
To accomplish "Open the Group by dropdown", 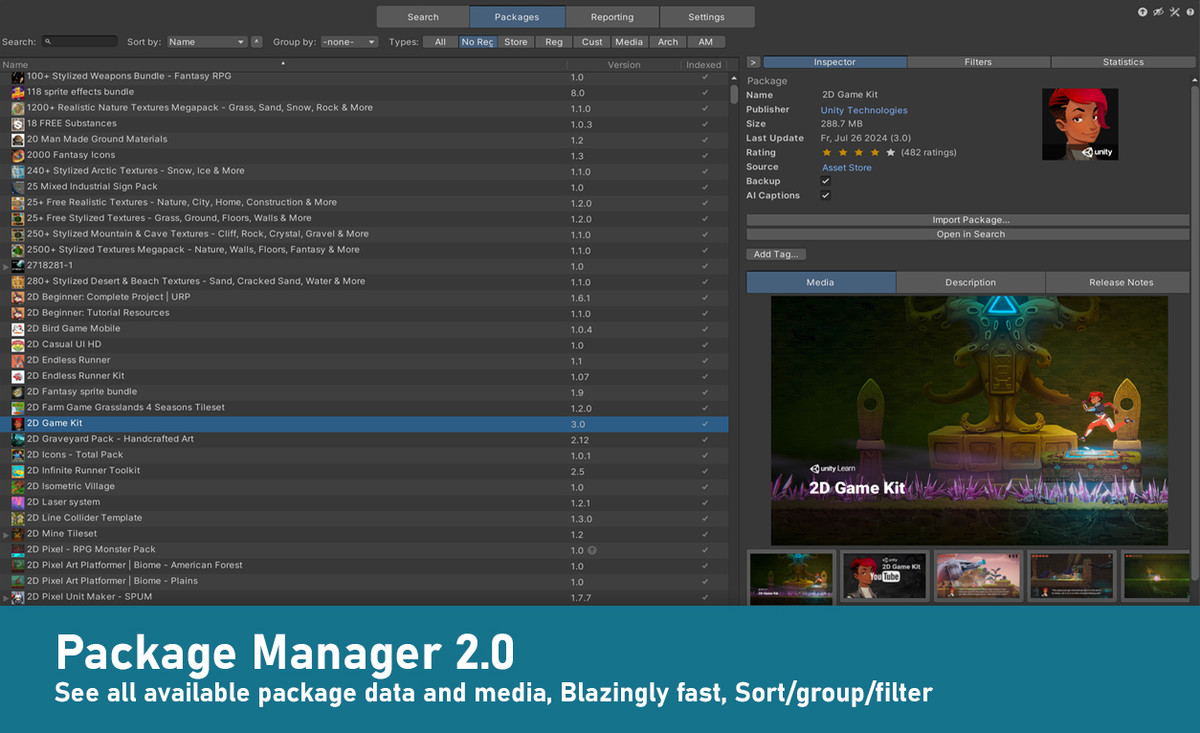I will [x=350, y=42].
